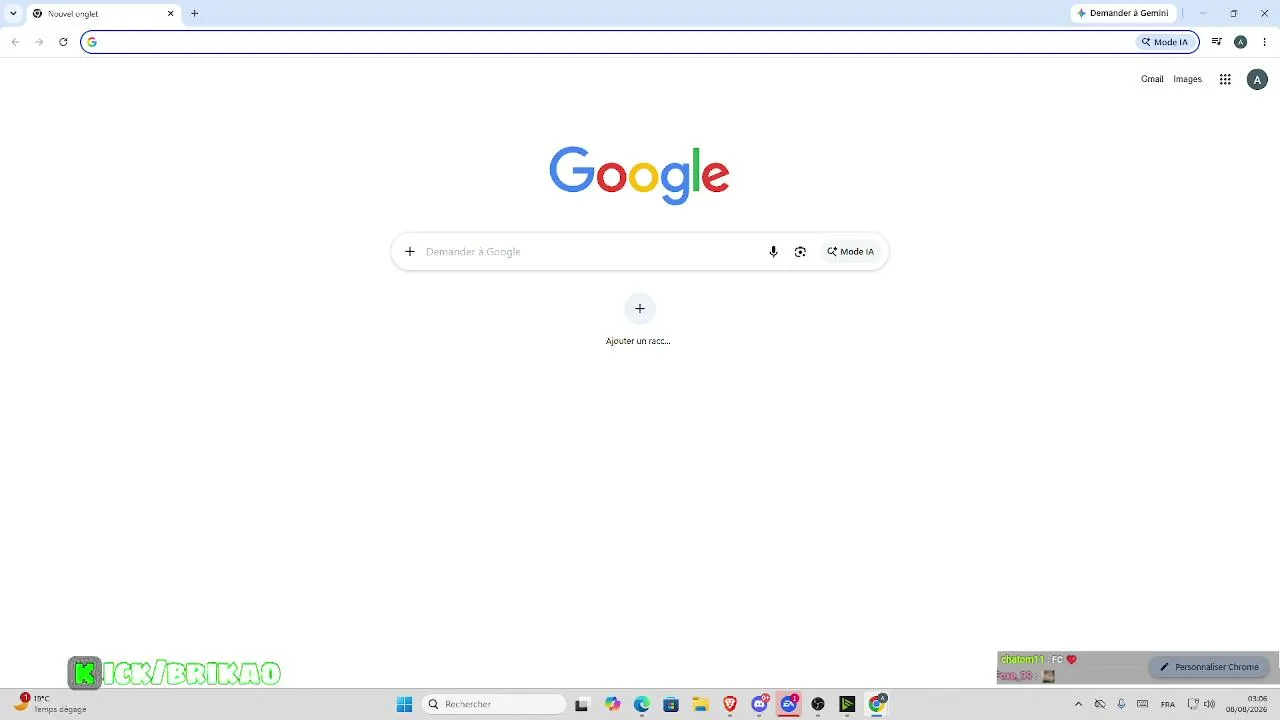Open the volume speaker tray icon
Image resolution: width=1280 pixels, height=720 pixels.
(x=1209, y=705)
